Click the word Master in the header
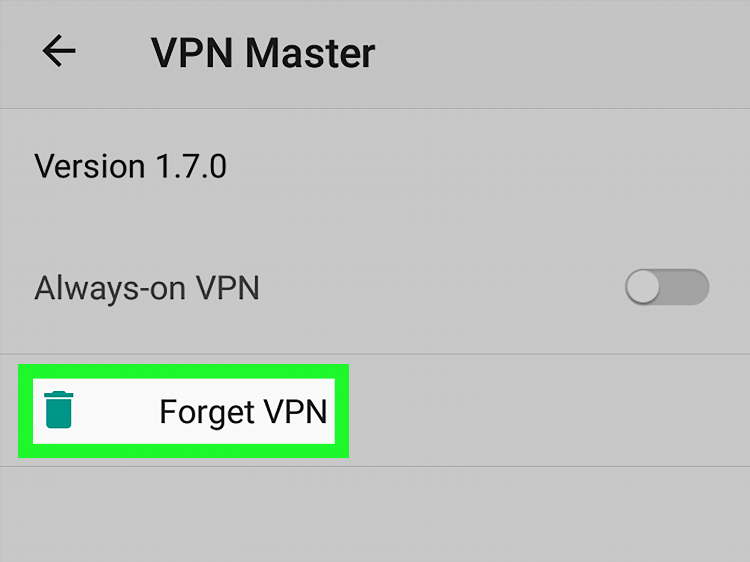Image resolution: width=750 pixels, height=562 pixels. [310, 53]
